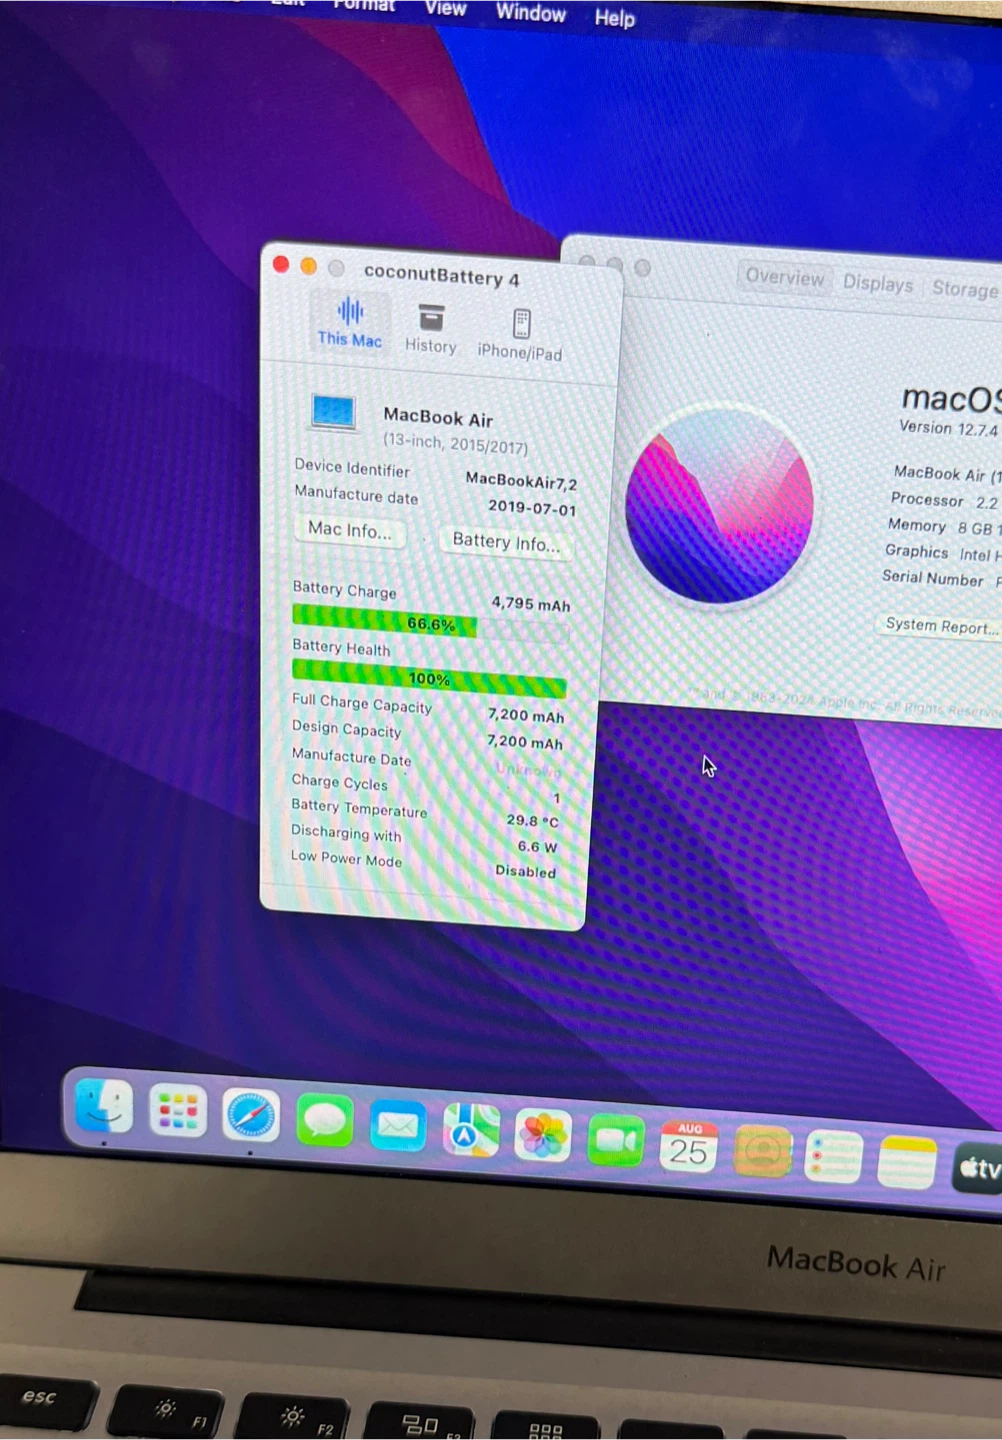Click the Processor row in About This Mac
Image resolution: width=1002 pixels, height=1440 pixels.
(x=944, y=500)
